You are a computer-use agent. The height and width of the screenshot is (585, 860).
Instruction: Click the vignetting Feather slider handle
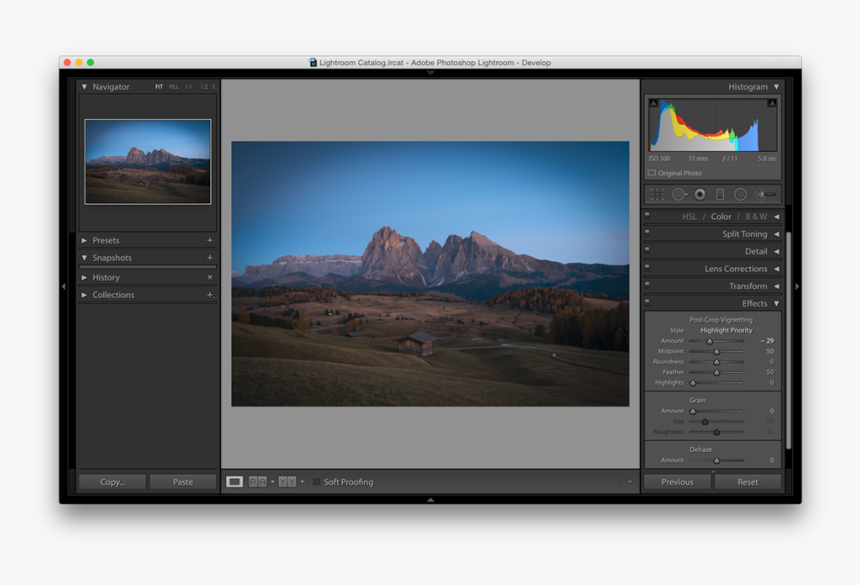pyautogui.click(x=716, y=372)
